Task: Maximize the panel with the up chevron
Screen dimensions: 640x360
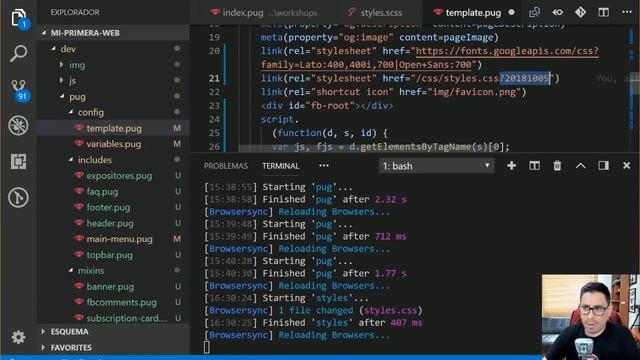Action: point(580,166)
